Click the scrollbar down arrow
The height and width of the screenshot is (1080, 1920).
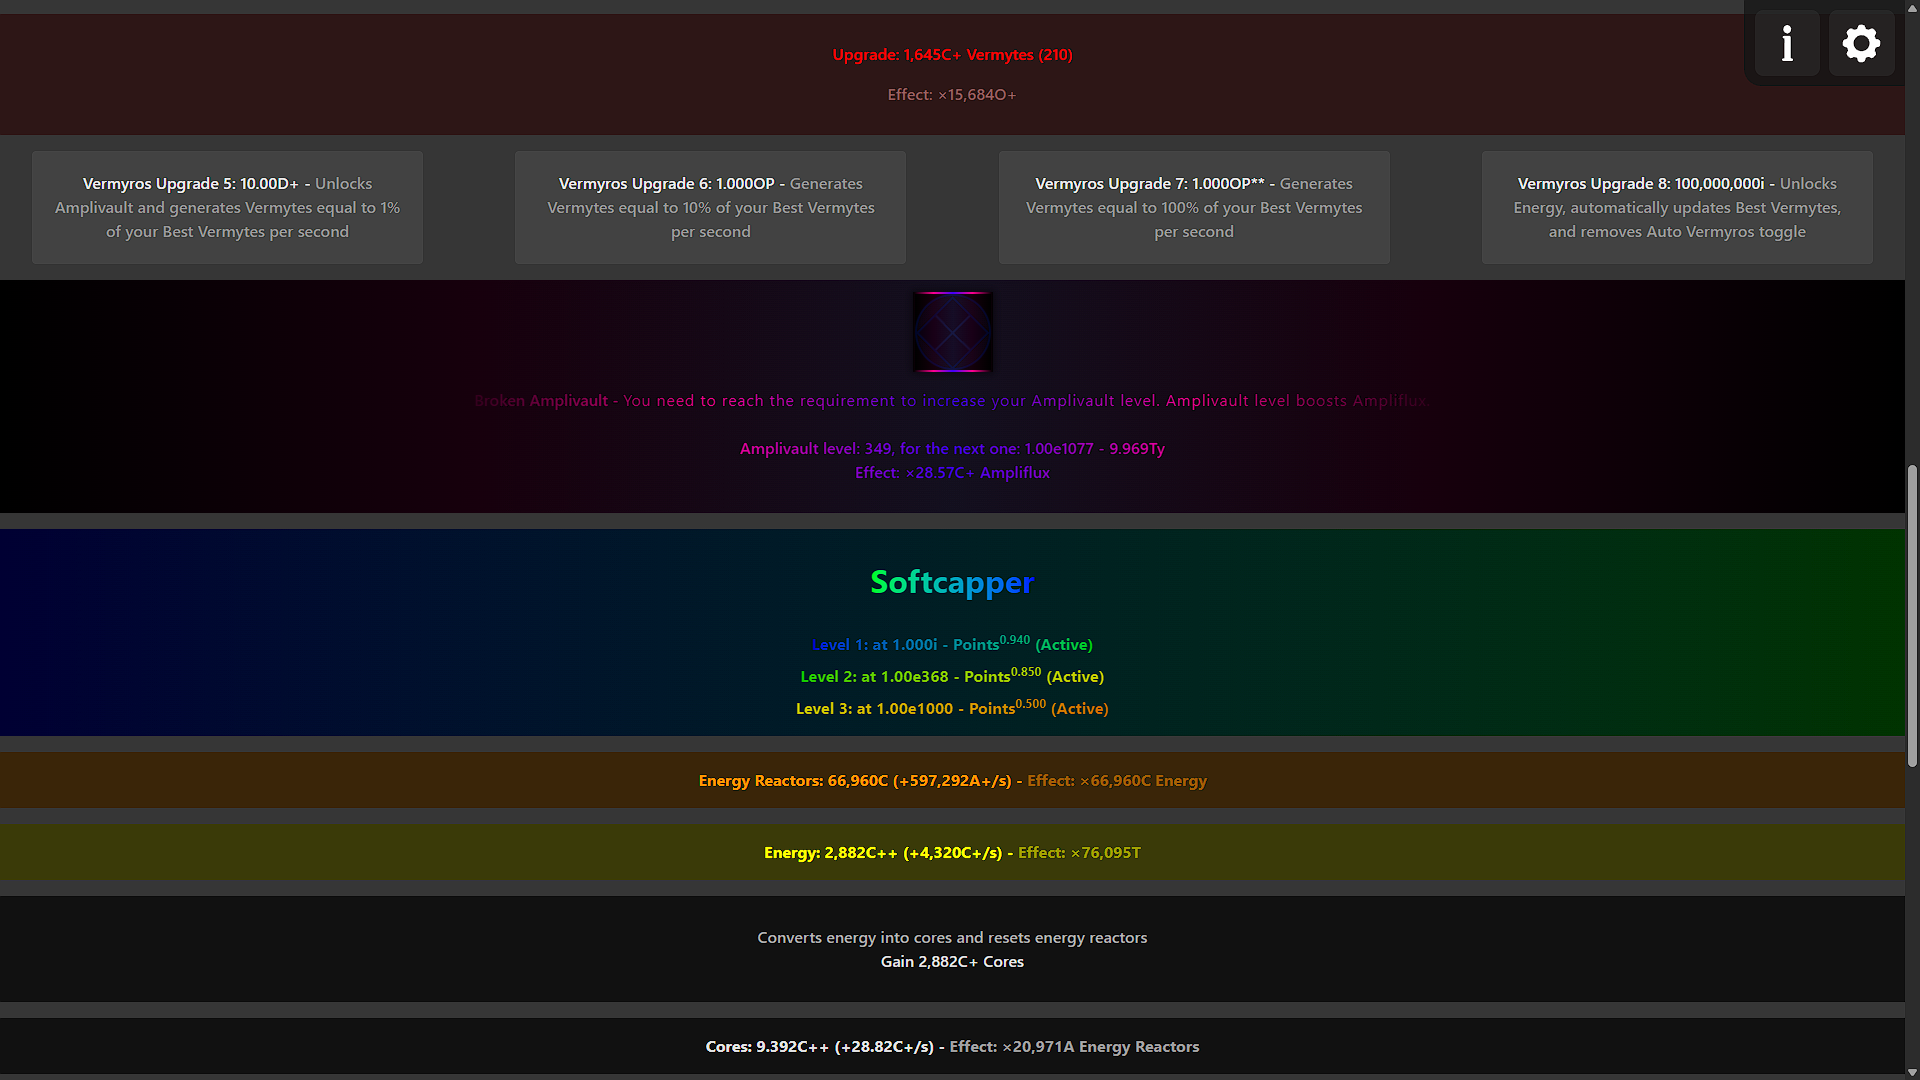[x=1912, y=1072]
